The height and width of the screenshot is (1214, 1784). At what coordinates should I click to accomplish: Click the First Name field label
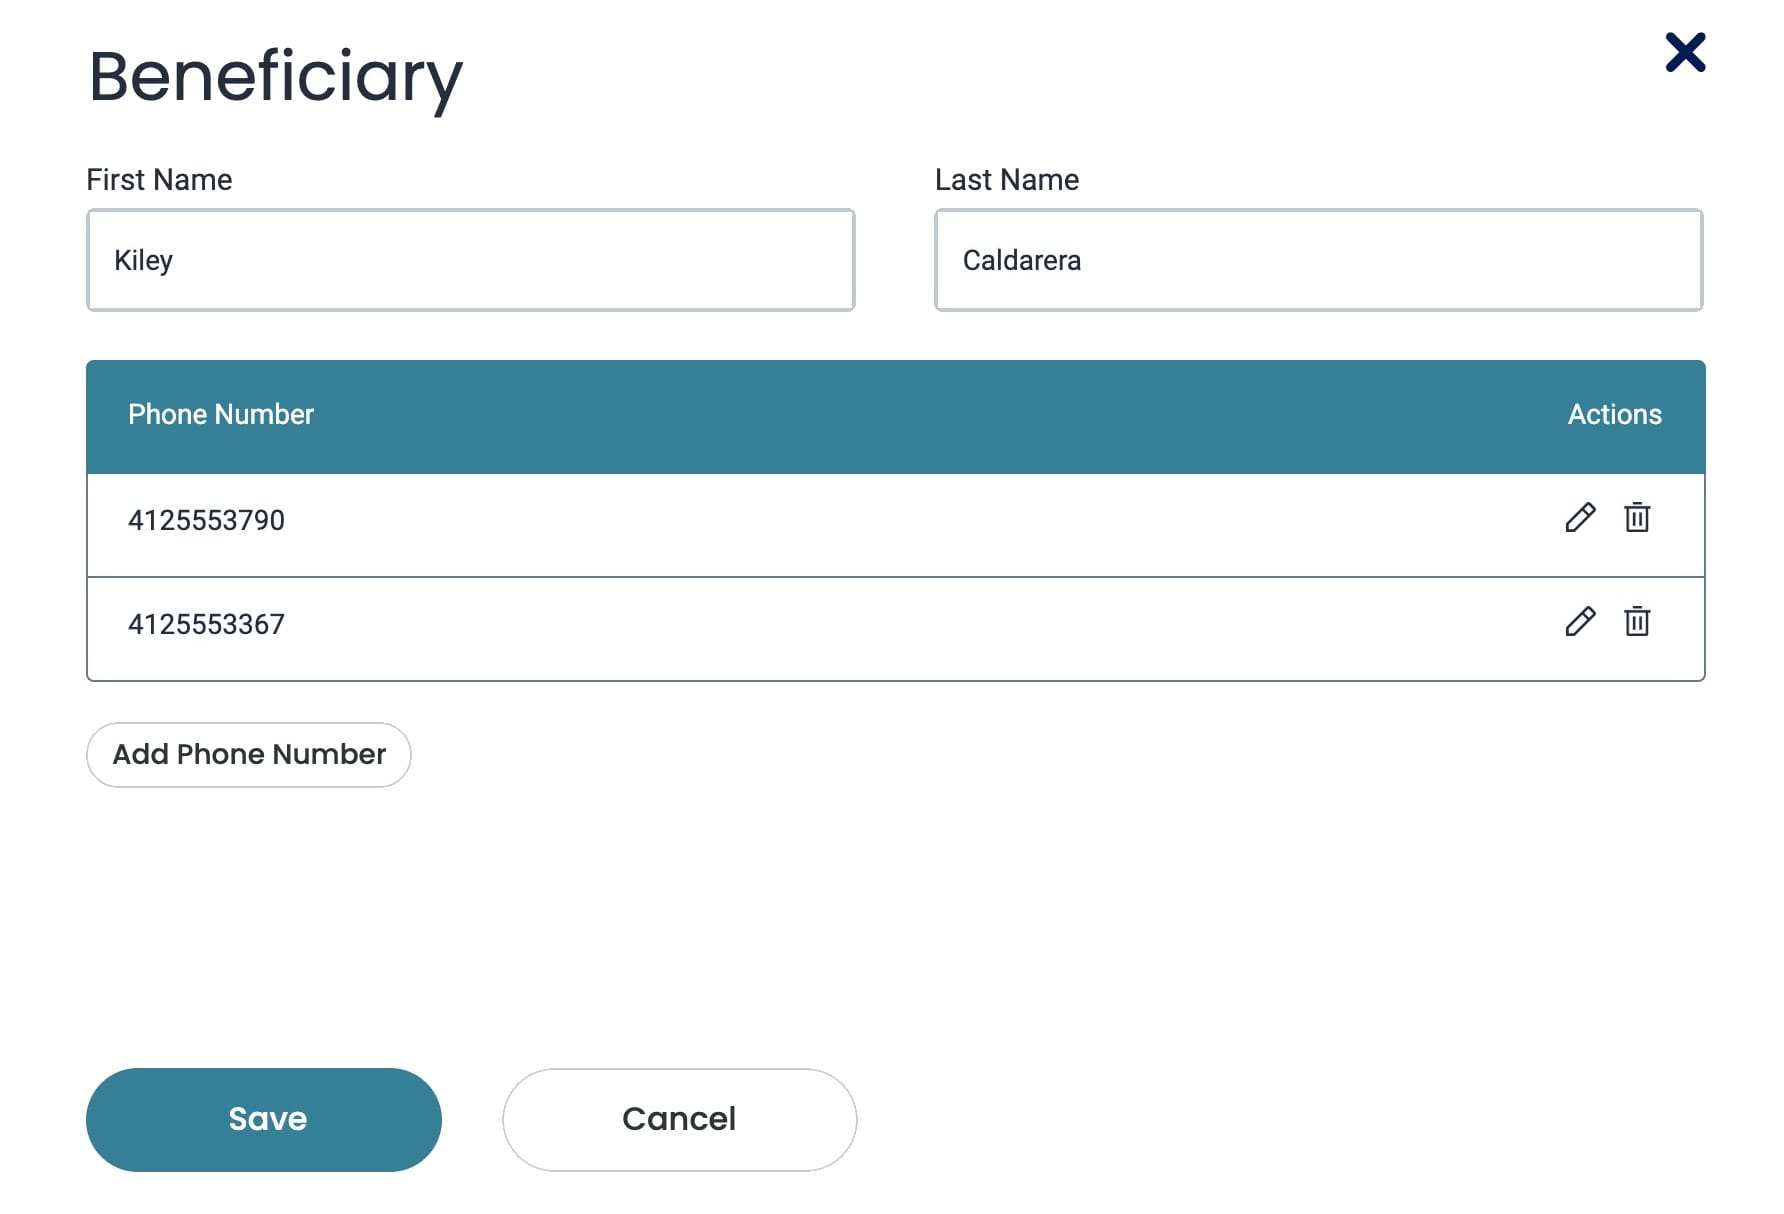pyautogui.click(x=159, y=180)
